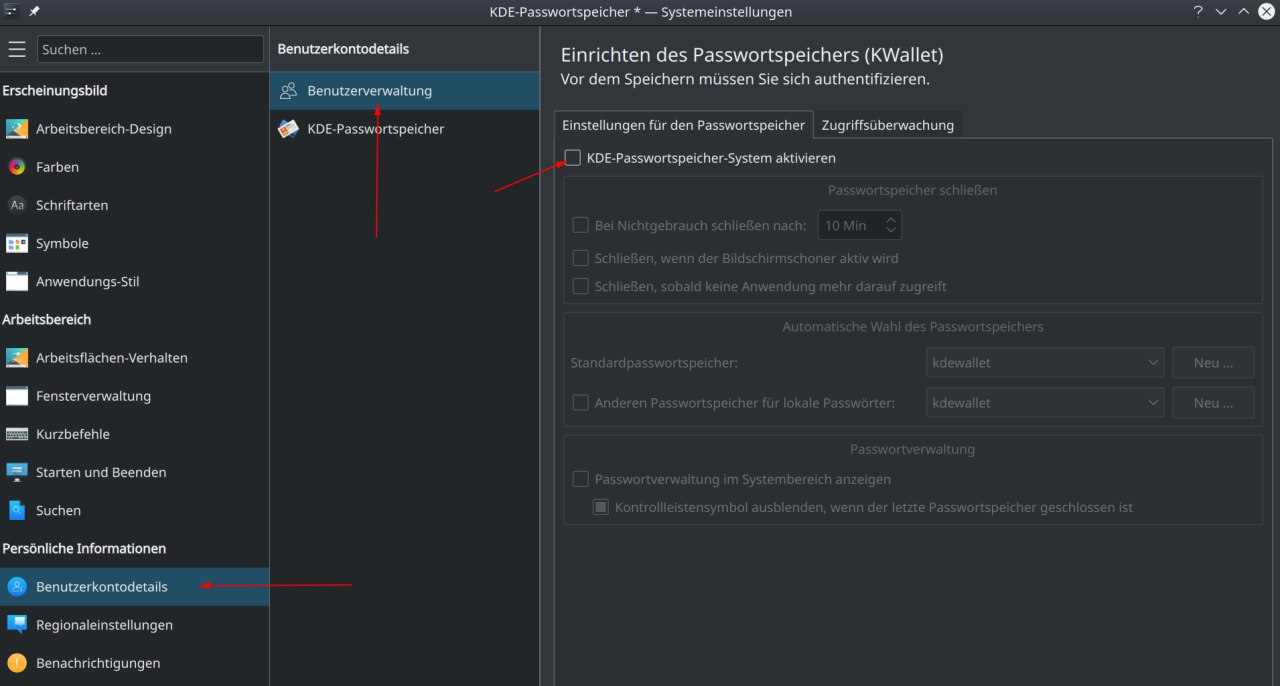Click the Benachrichtigungen warning icon
Image resolution: width=1280 pixels, height=686 pixels.
17,663
